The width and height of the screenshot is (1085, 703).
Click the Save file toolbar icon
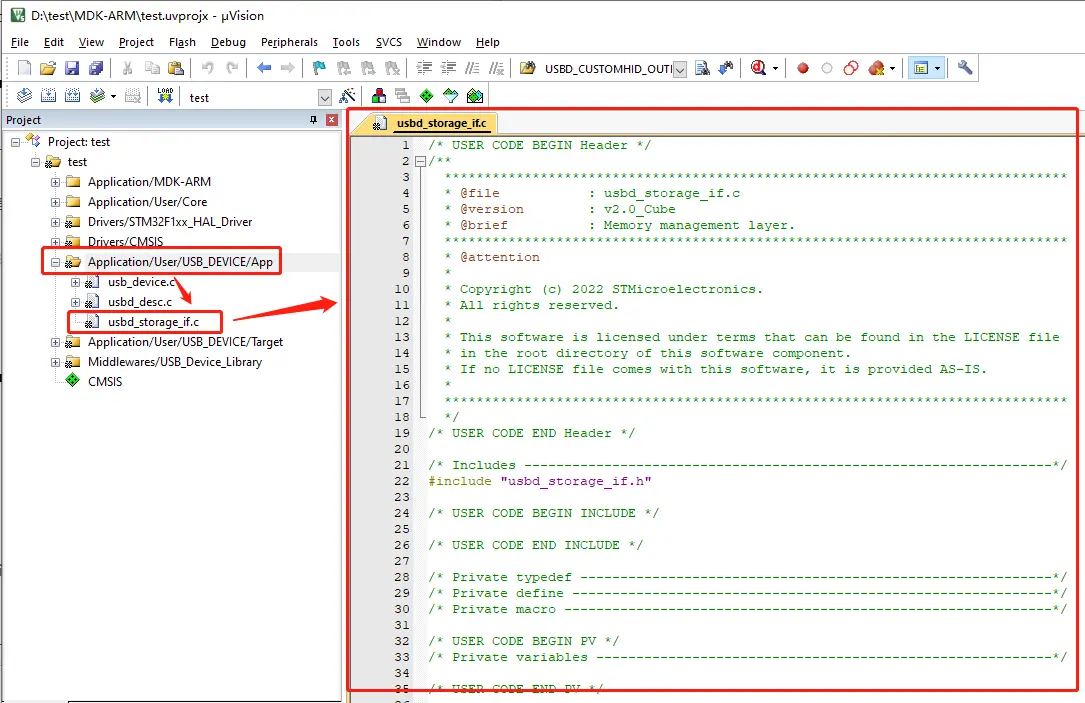click(x=72, y=68)
